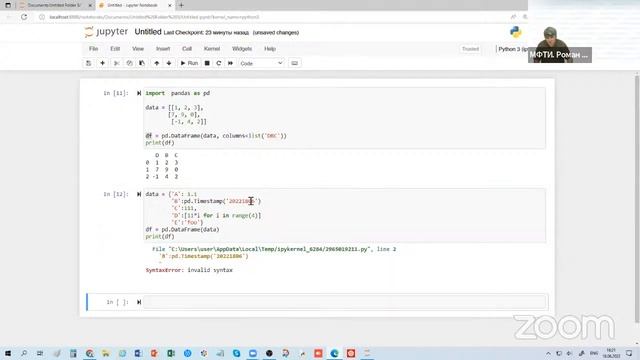640x360 pixels.
Task: Open the taskbar clock and date
Action: (611, 353)
